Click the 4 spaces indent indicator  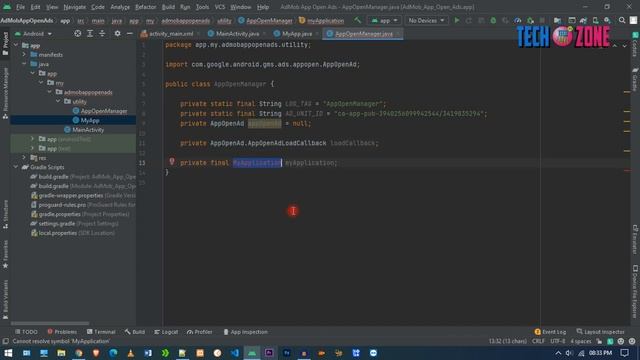pyautogui.click(x=580, y=341)
